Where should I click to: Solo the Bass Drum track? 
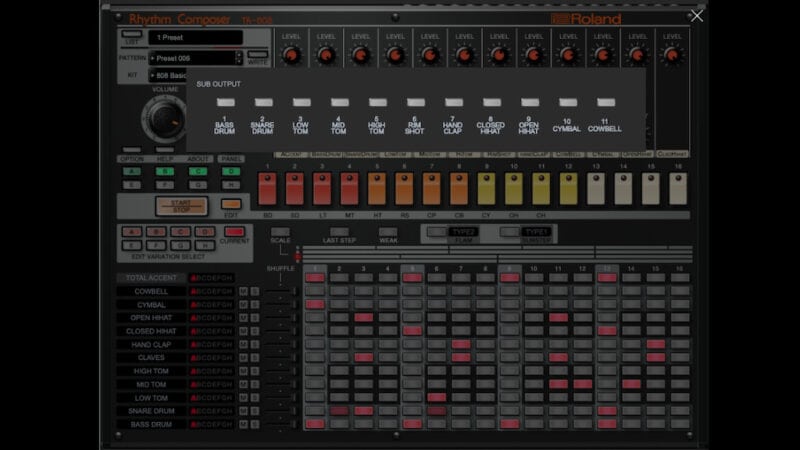click(255, 424)
